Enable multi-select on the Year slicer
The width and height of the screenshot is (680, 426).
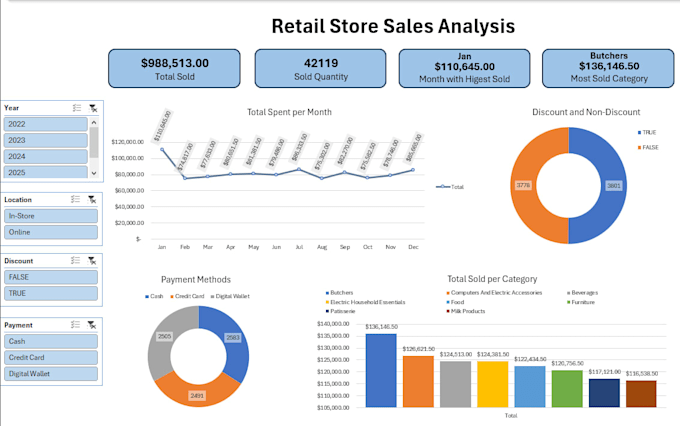[x=77, y=108]
